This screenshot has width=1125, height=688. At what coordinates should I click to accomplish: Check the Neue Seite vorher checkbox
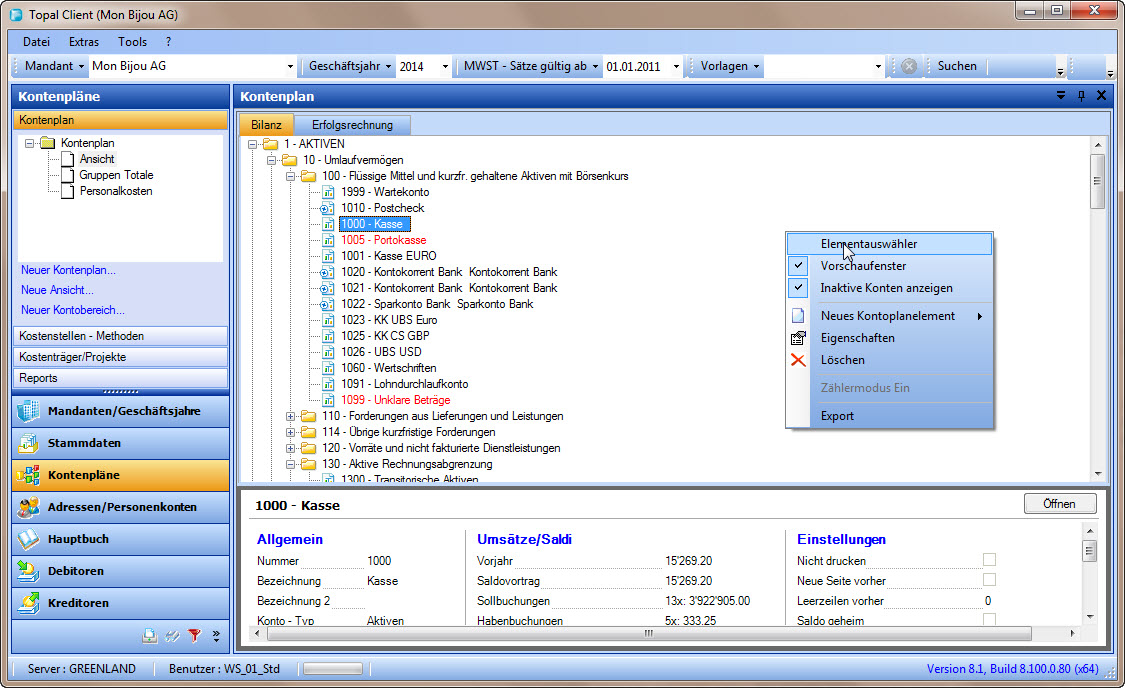[989, 580]
